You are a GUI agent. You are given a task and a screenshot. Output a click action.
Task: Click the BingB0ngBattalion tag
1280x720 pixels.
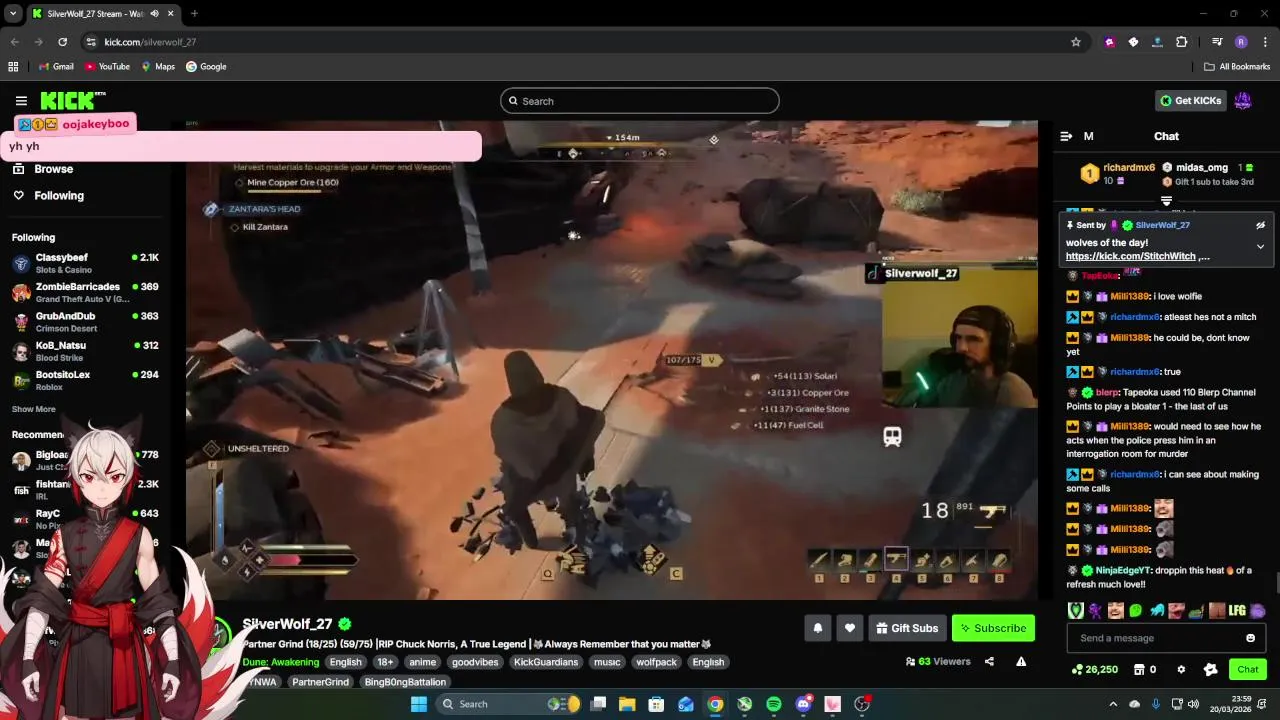pos(405,682)
